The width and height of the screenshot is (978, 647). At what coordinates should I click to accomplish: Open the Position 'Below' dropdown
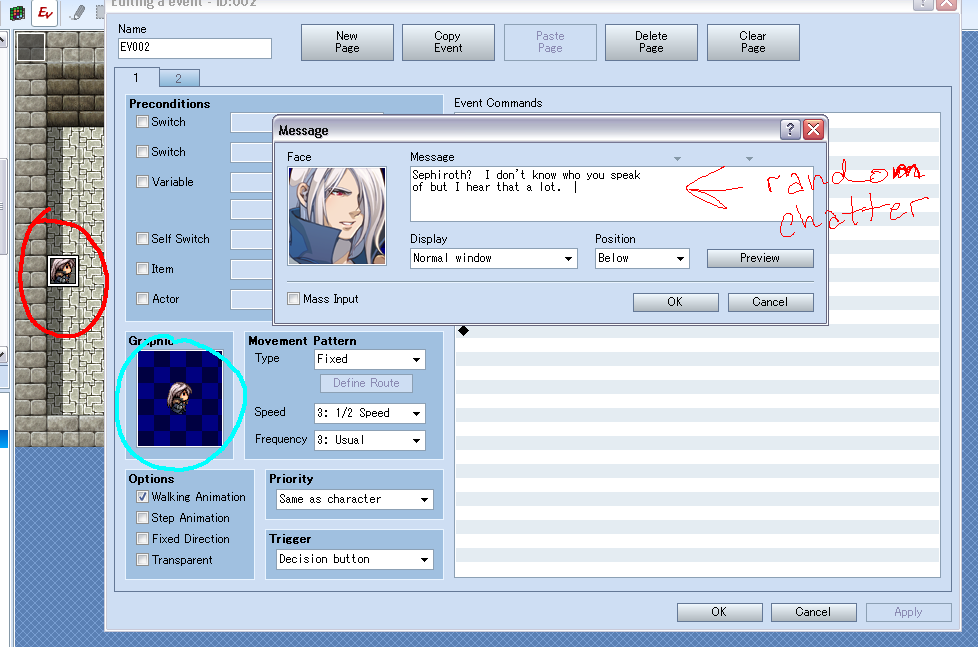642,258
